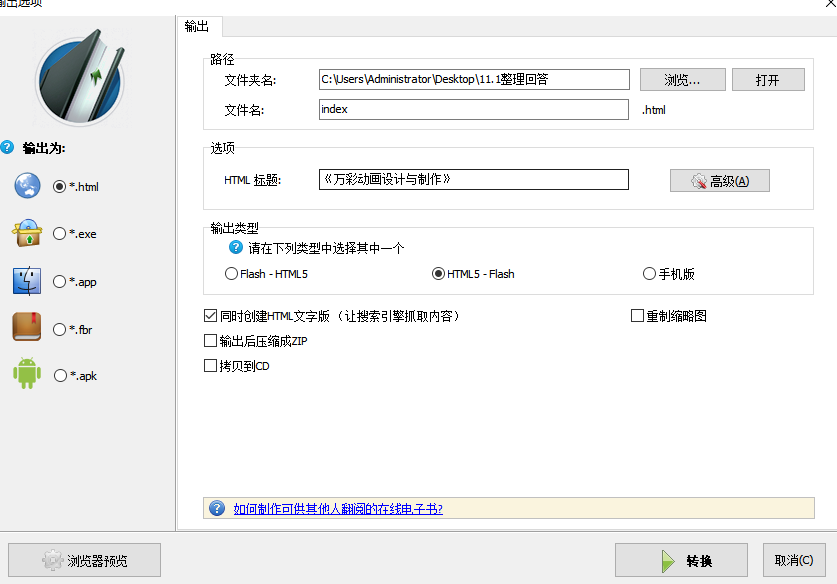Select the *.apk output radio button
837x584 pixels.
tap(60, 376)
